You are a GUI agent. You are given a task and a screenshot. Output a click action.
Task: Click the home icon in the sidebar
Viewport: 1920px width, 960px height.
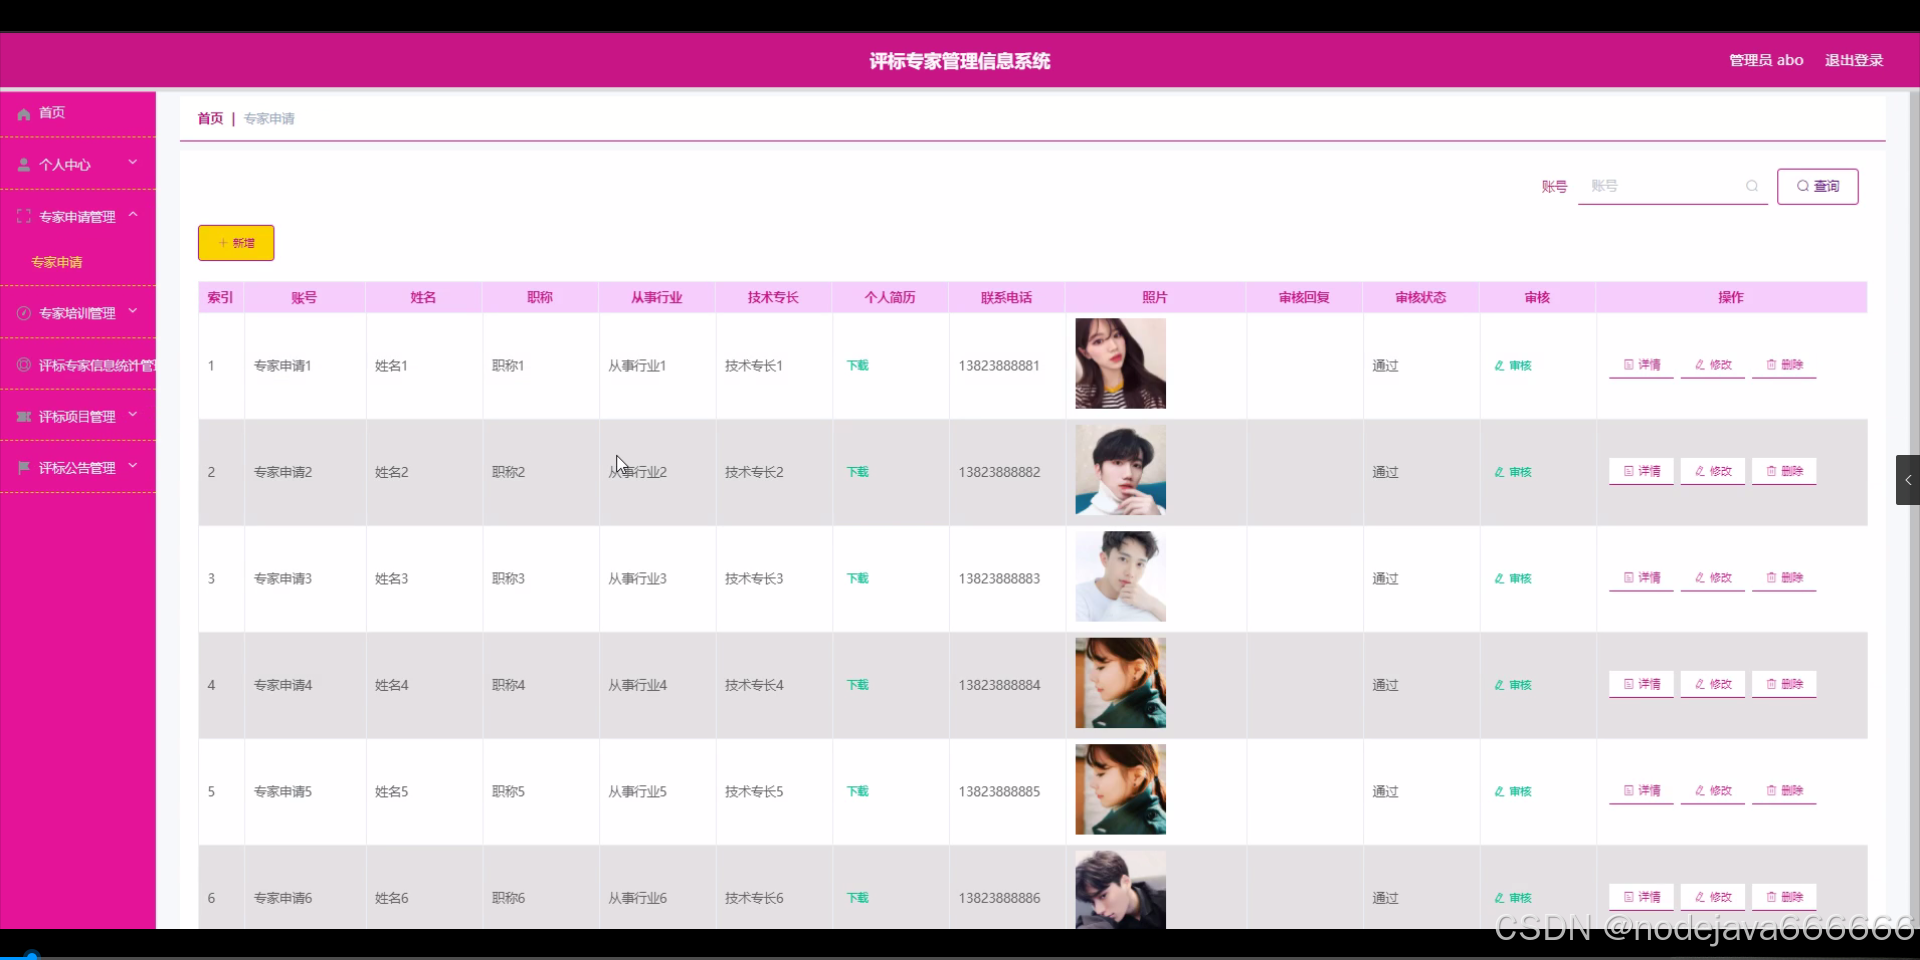click(x=24, y=114)
